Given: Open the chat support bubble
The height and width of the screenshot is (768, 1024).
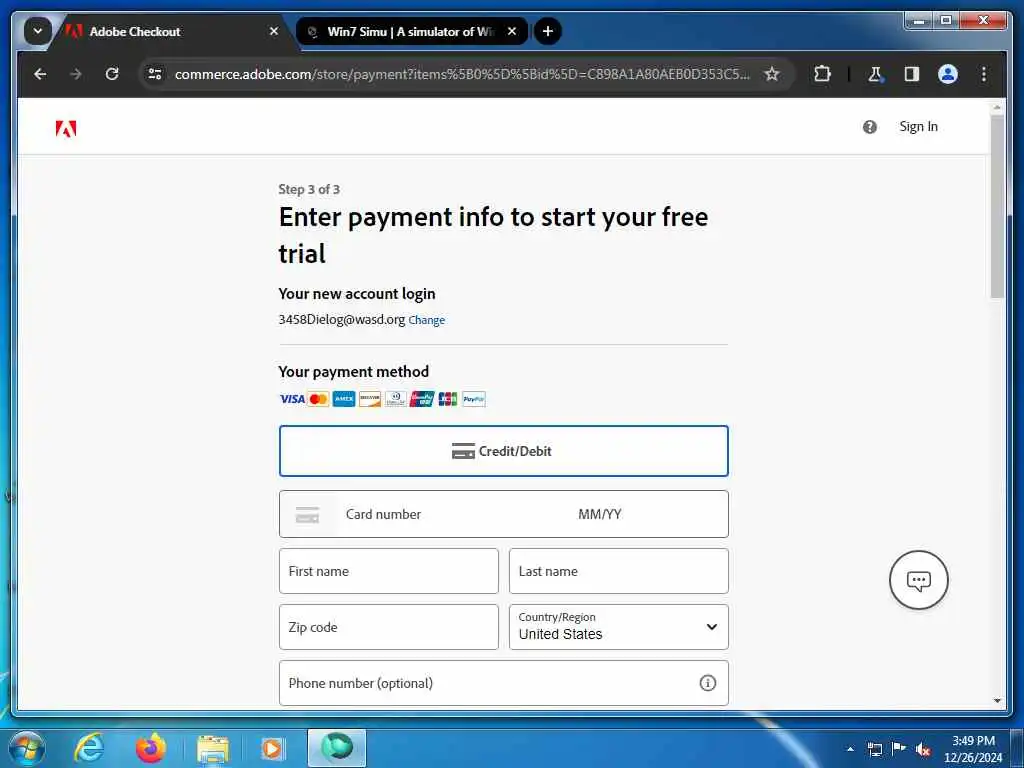Looking at the screenshot, I should 918,580.
